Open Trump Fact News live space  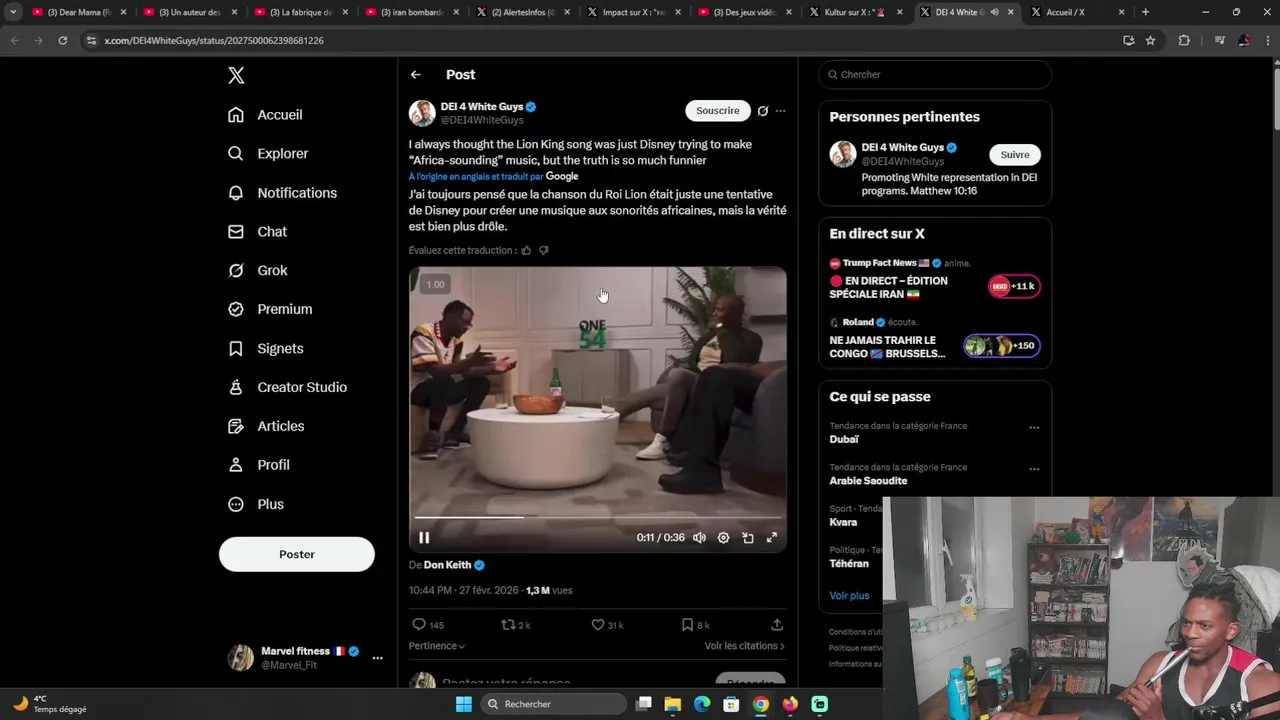click(x=935, y=279)
